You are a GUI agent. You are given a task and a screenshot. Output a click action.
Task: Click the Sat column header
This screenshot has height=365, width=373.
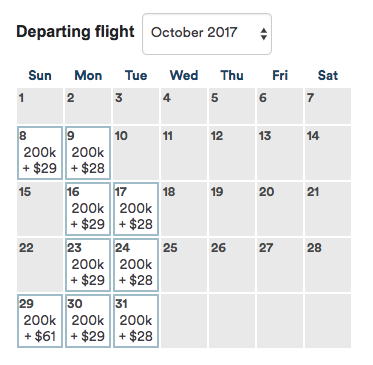[328, 75]
